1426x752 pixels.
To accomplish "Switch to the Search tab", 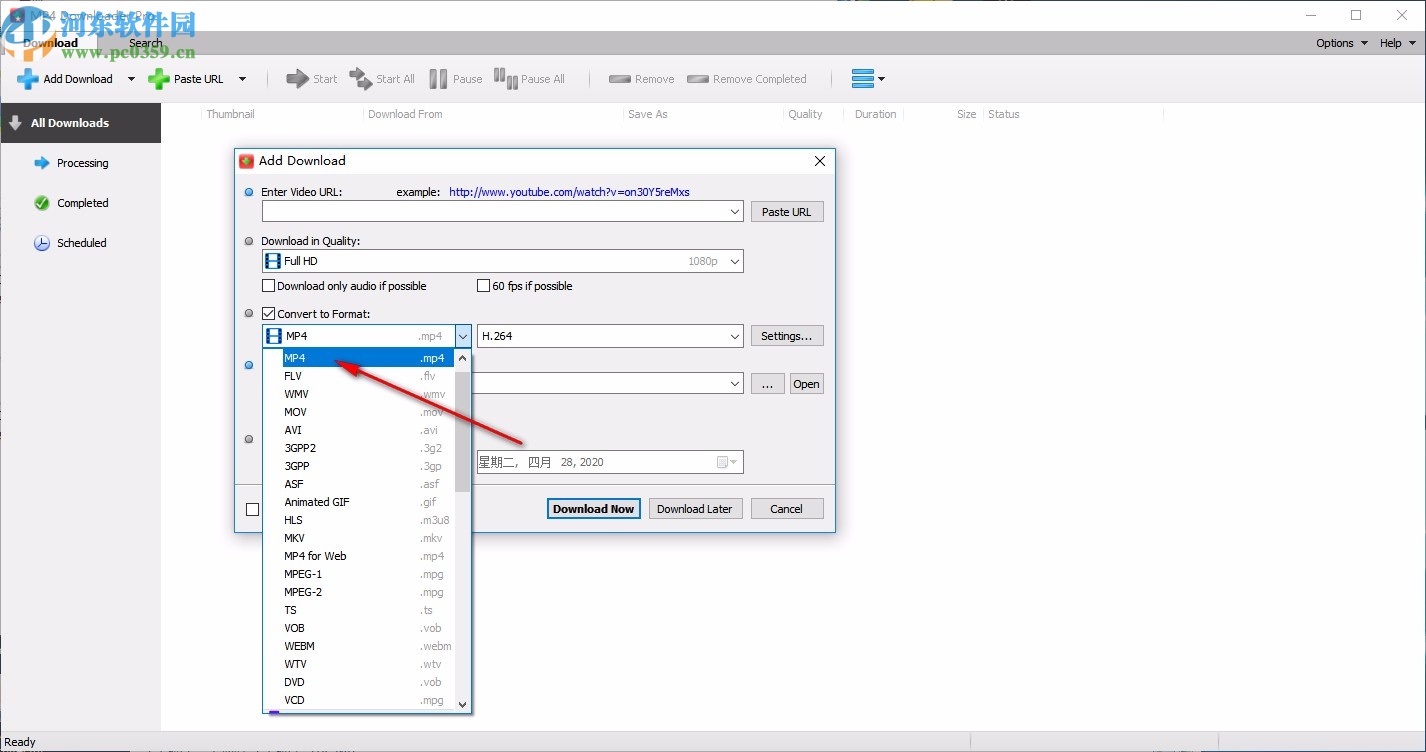I will pyautogui.click(x=146, y=42).
